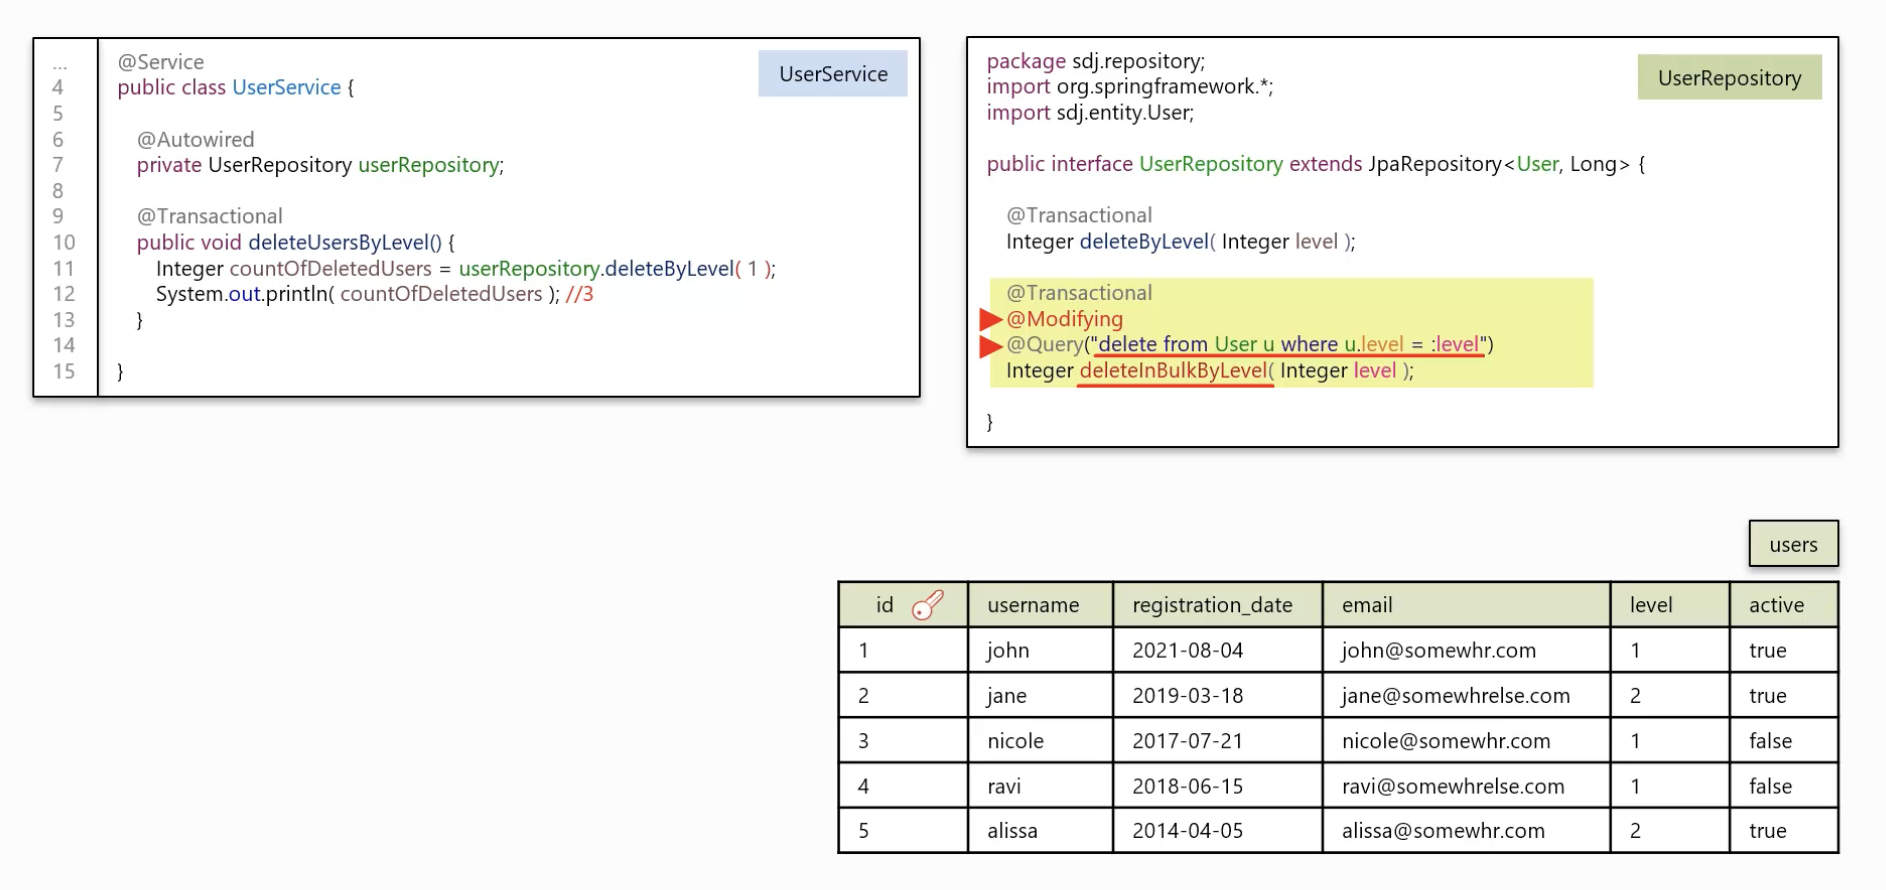Click the date cell 2014-04-05
The image size is (1886, 890).
1217,831
